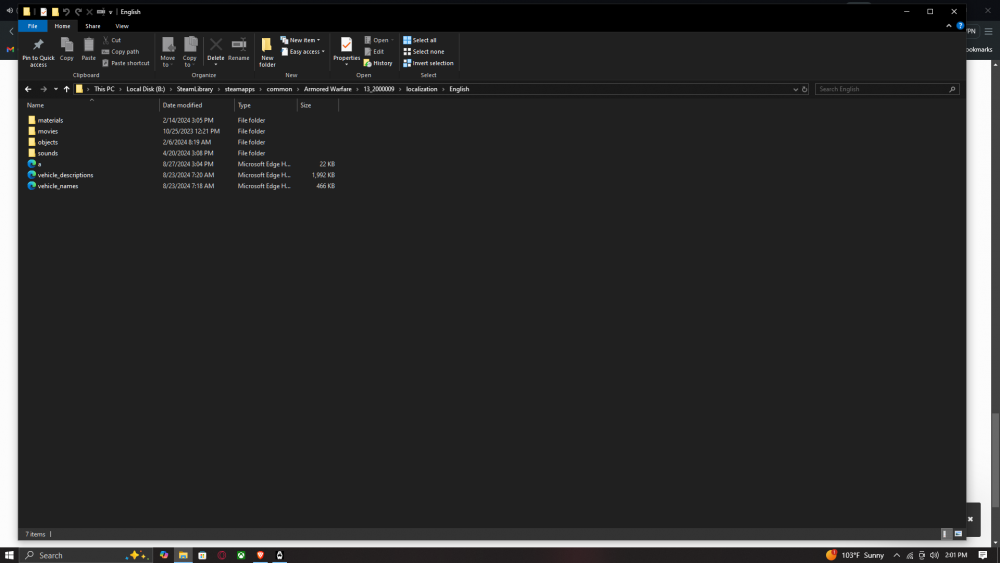The image size is (1000, 563).
Task: Click the taskbar Search box
Action: (85, 555)
